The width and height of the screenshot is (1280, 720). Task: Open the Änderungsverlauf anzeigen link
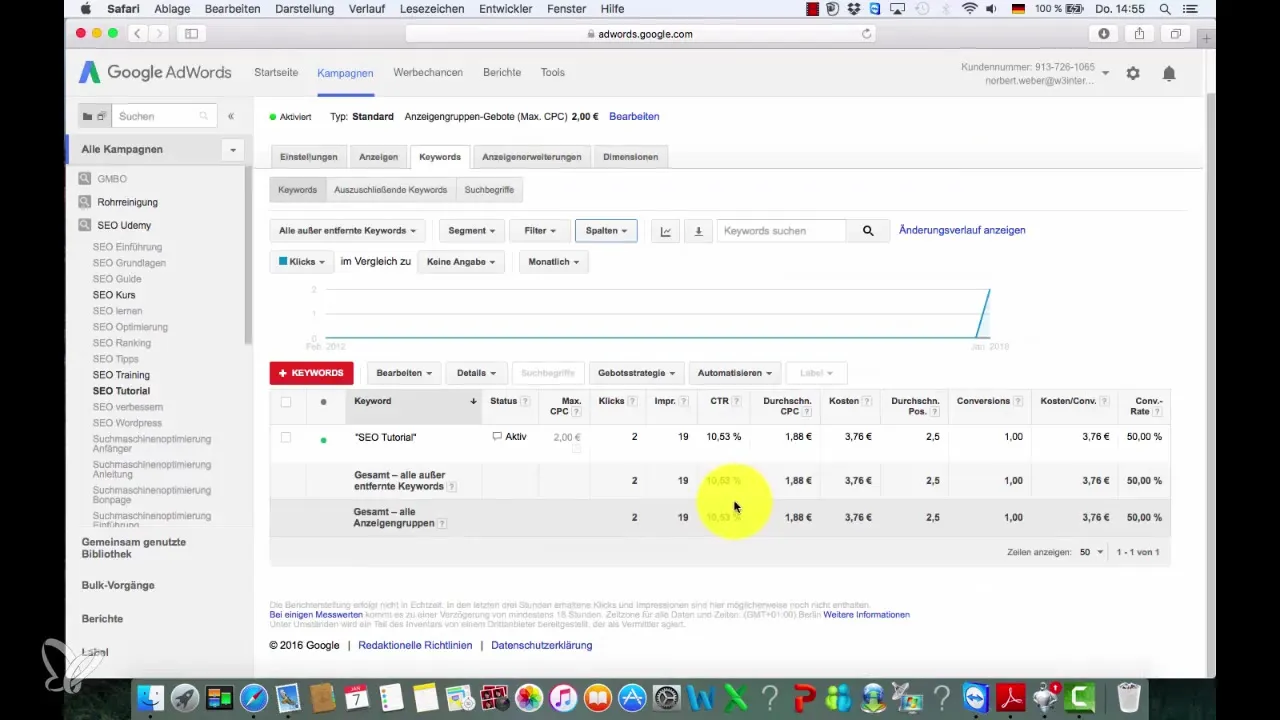point(962,230)
